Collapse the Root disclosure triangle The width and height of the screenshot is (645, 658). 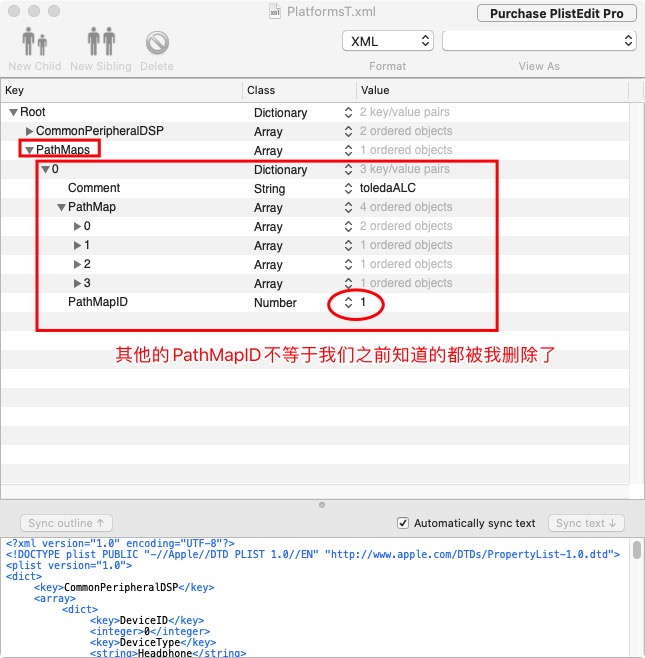tap(13, 112)
